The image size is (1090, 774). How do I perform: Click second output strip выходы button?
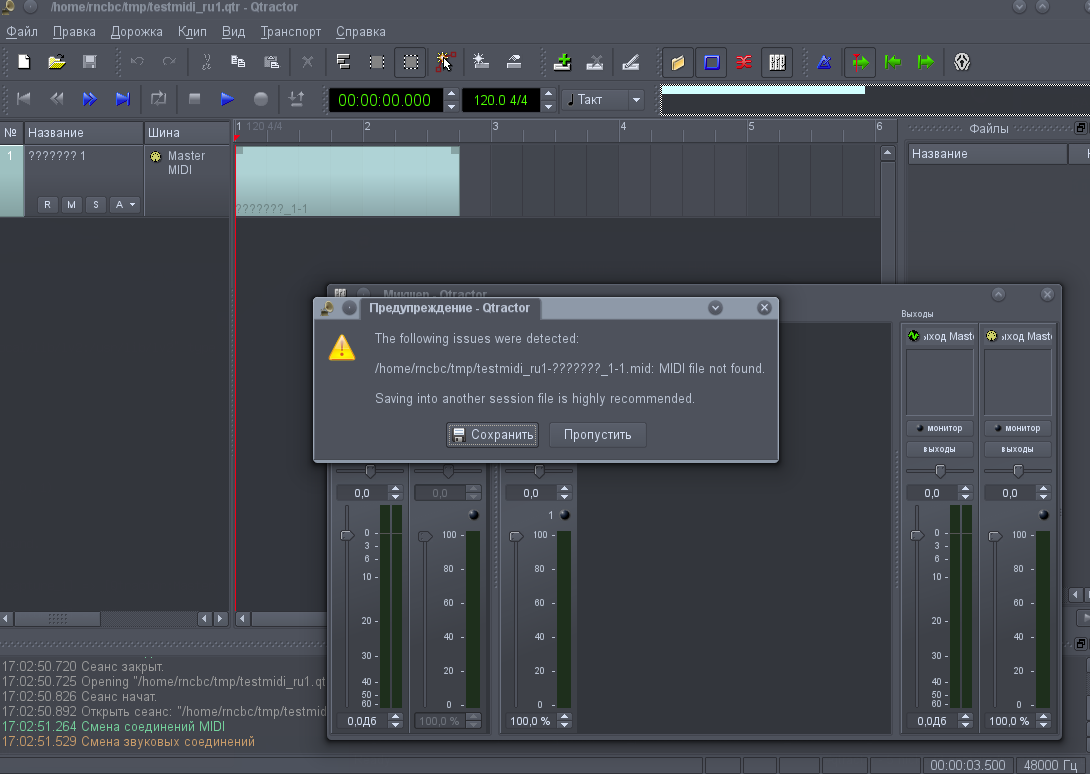1018,449
